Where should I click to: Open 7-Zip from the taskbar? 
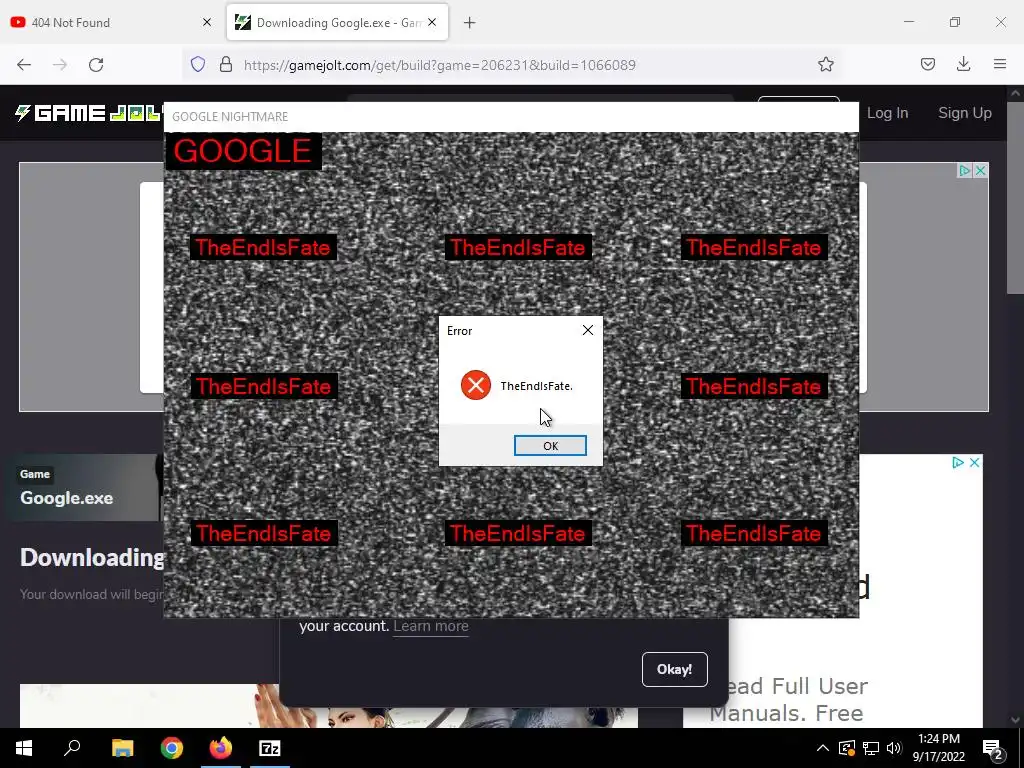coord(270,748)
